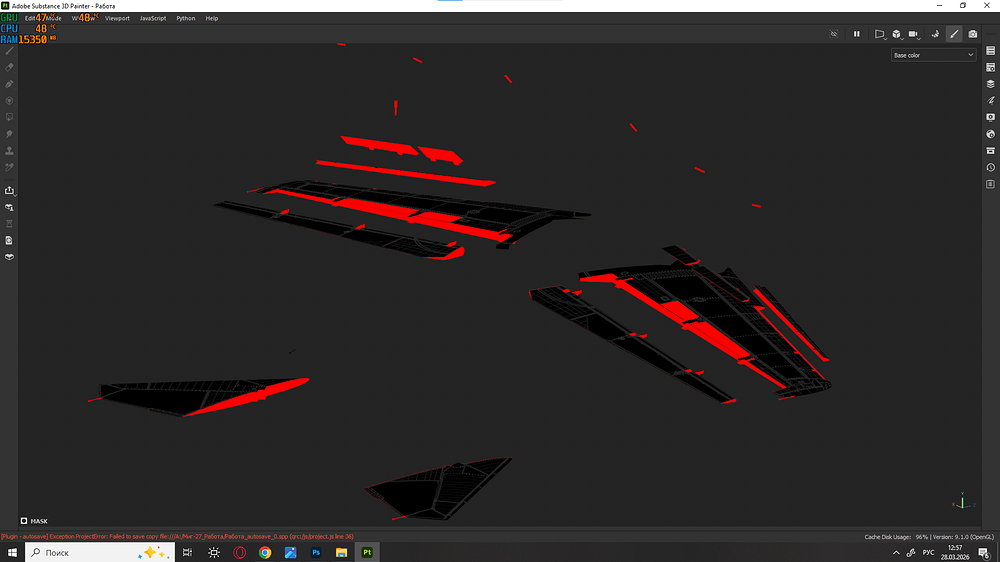Open the Windows Start menu

click(12, 552)
